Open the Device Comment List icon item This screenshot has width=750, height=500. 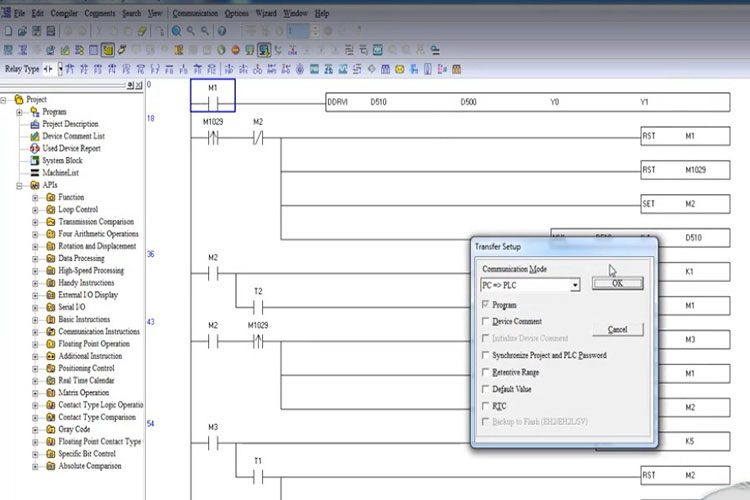click(x=34, y=136)
